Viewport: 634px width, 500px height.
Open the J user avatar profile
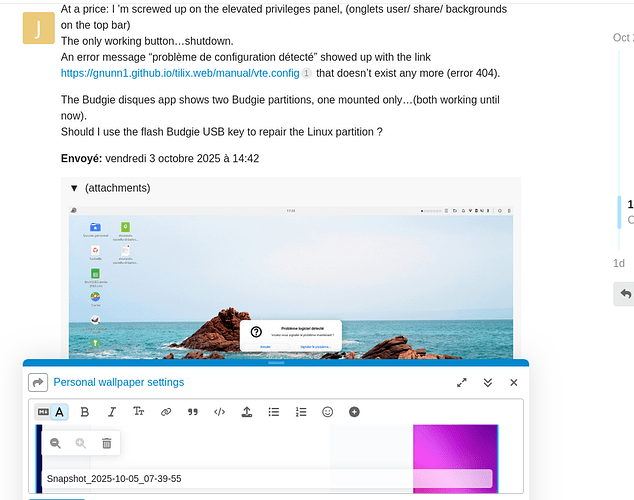(x=38, y=28)
